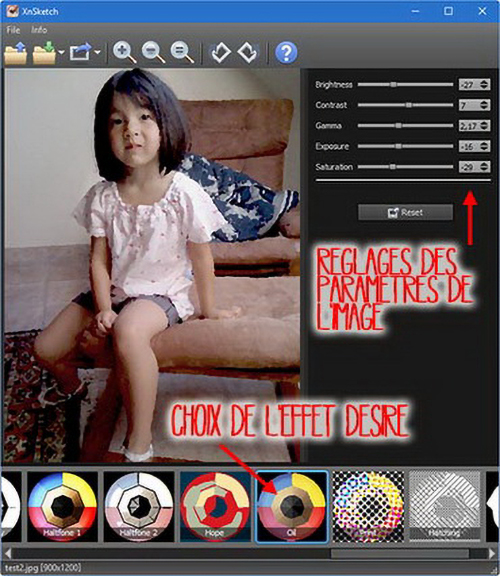The width and height of the screenshot is (500, 576).
Task: Select the Halftone 1 effect thumbnail
Action: [62, 507]
